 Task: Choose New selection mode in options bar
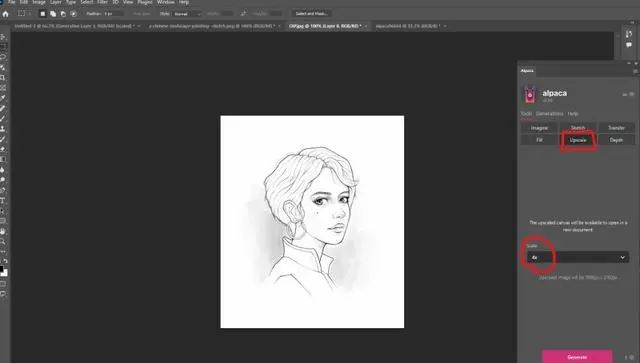tap(42, 14)
